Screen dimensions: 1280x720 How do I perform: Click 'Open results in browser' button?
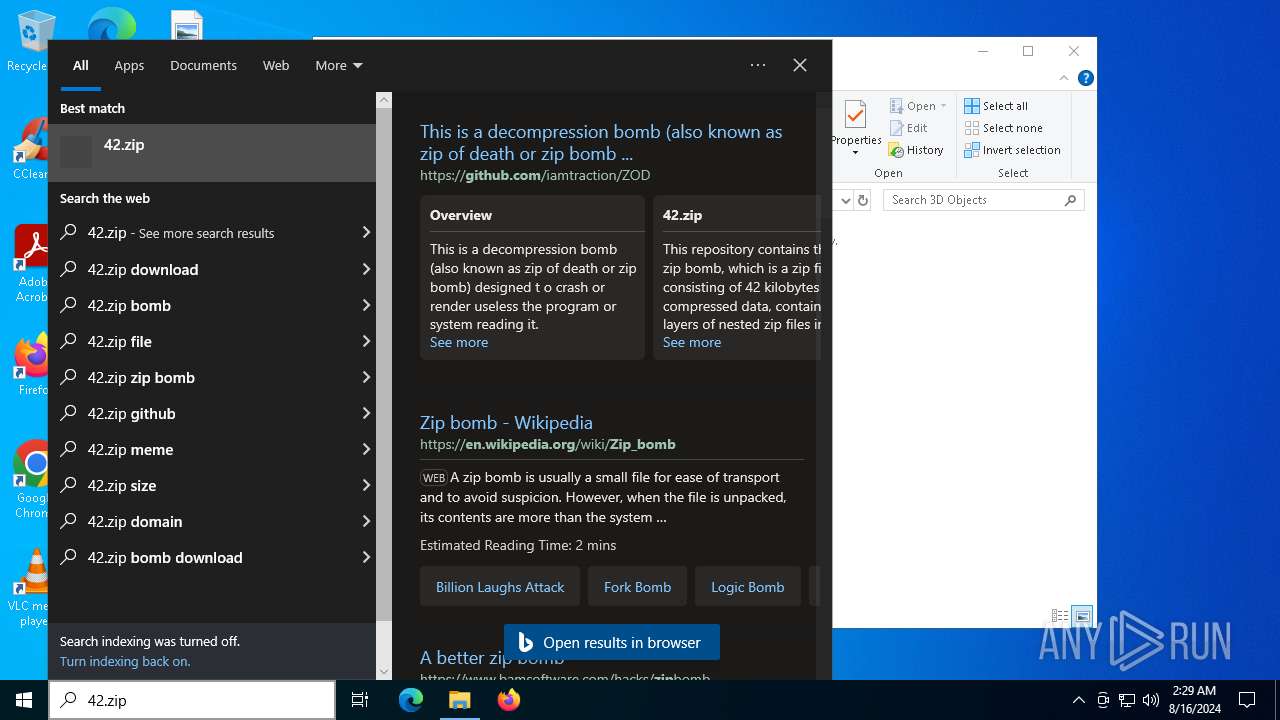pos(612,642)
